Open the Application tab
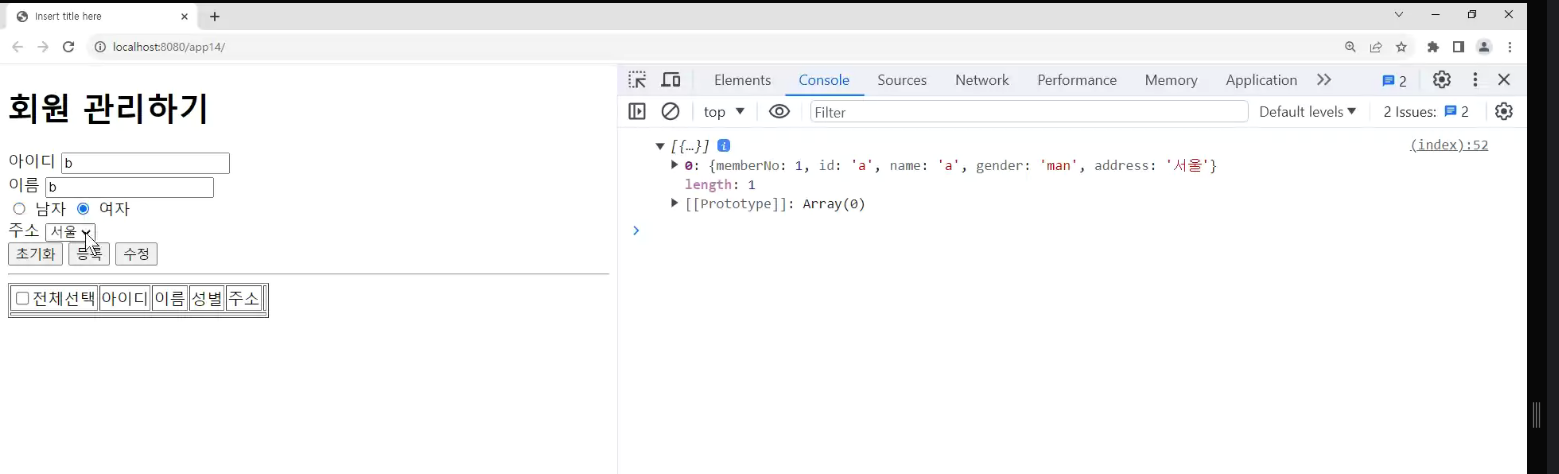Viewport: 1559px width, 474px height. pos(1261,80)
